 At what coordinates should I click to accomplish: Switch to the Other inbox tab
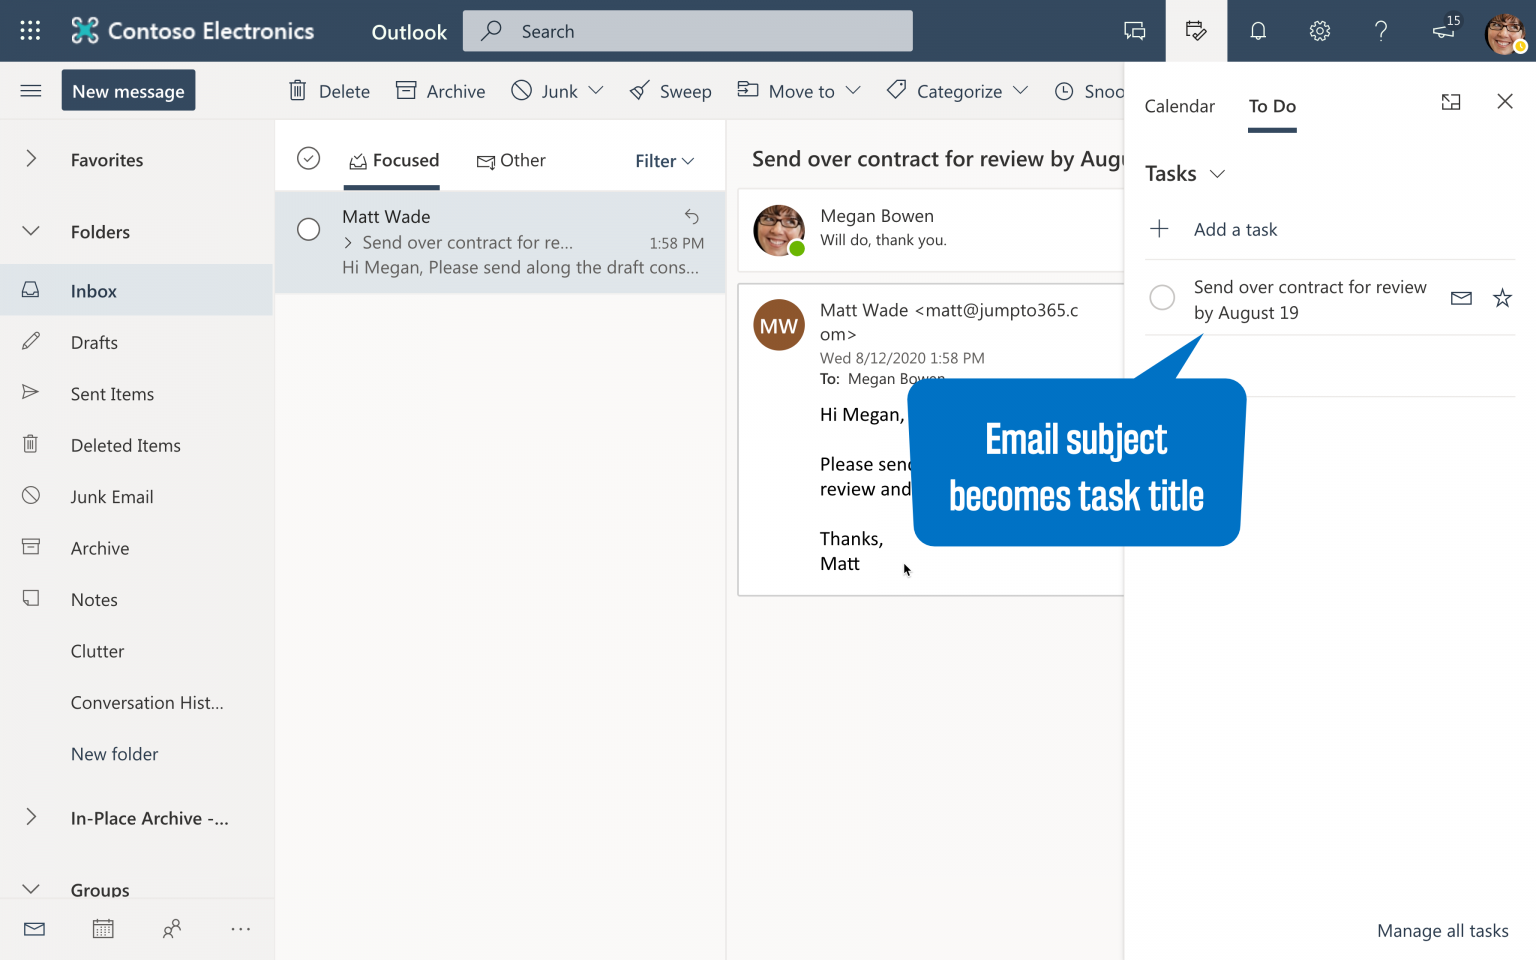[x=511, y=160]
